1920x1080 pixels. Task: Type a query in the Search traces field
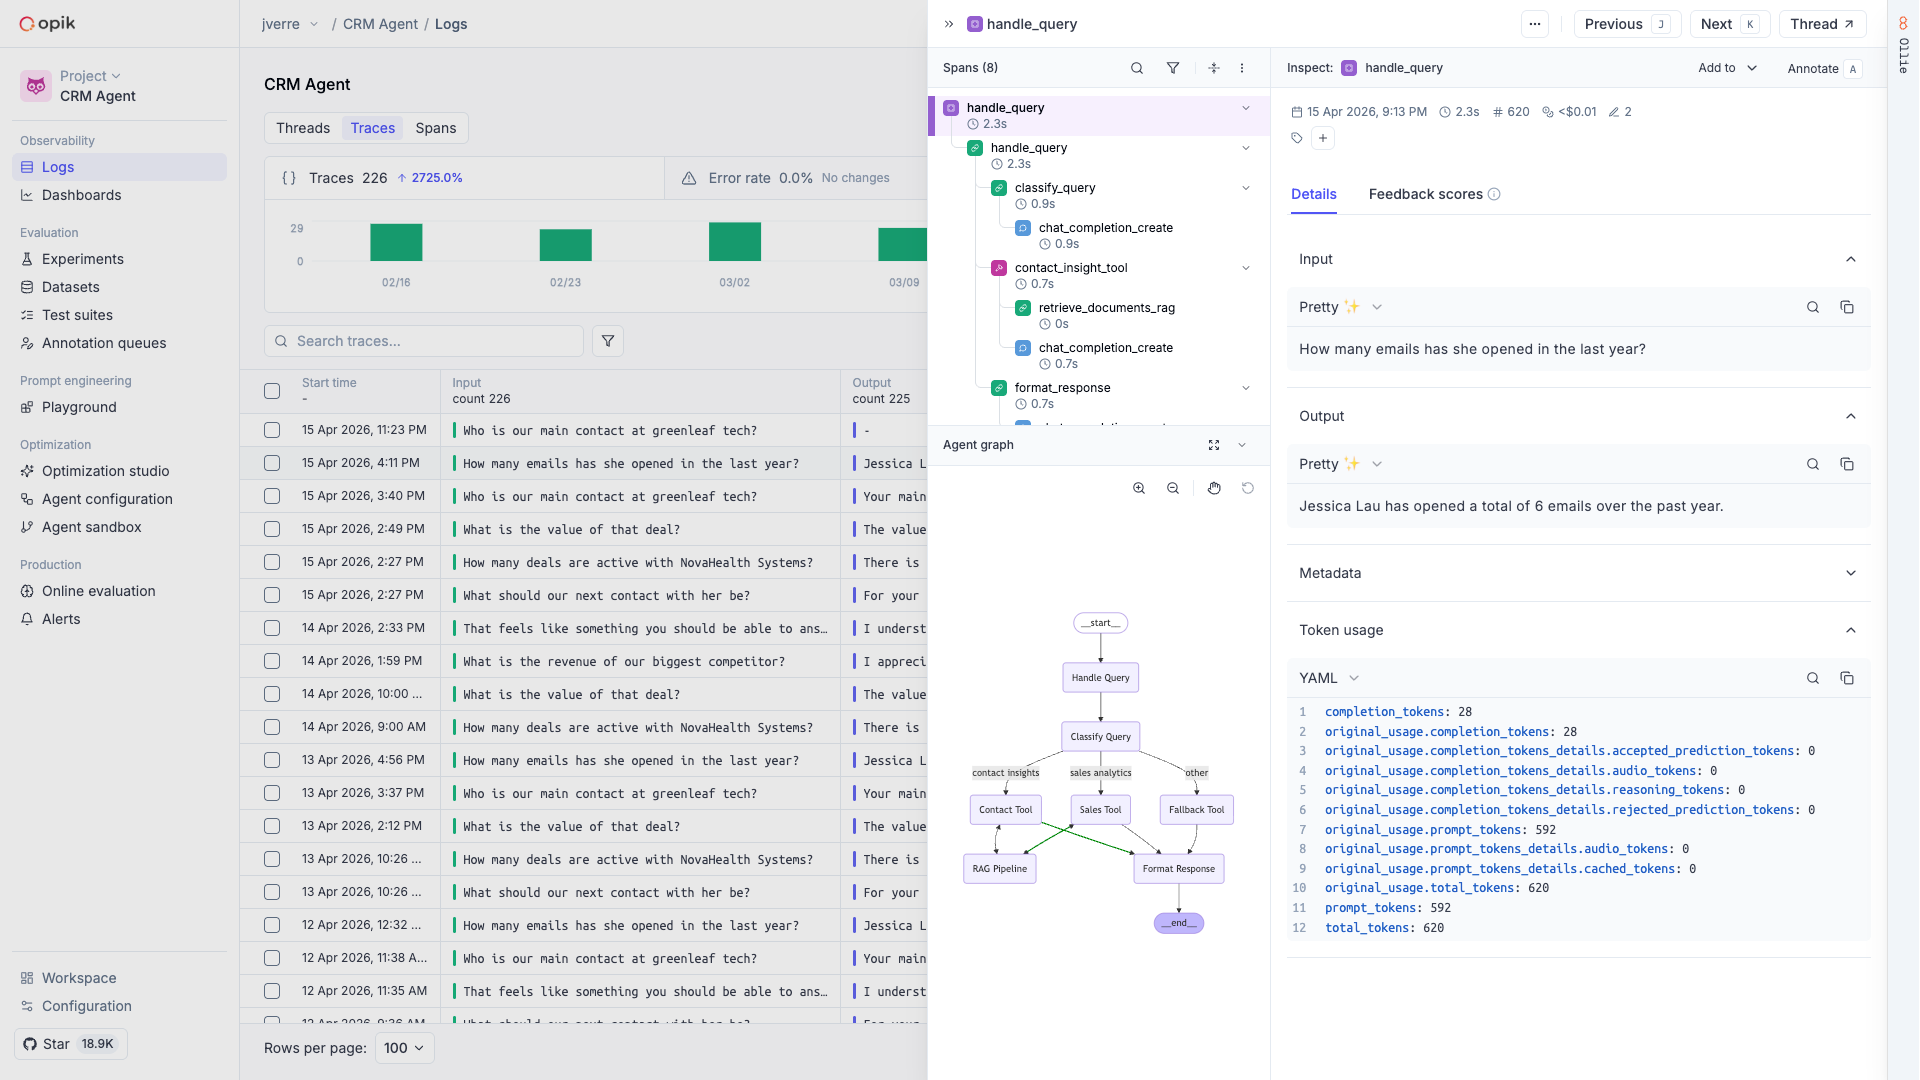pyautogui.click(x=423, y=341)
